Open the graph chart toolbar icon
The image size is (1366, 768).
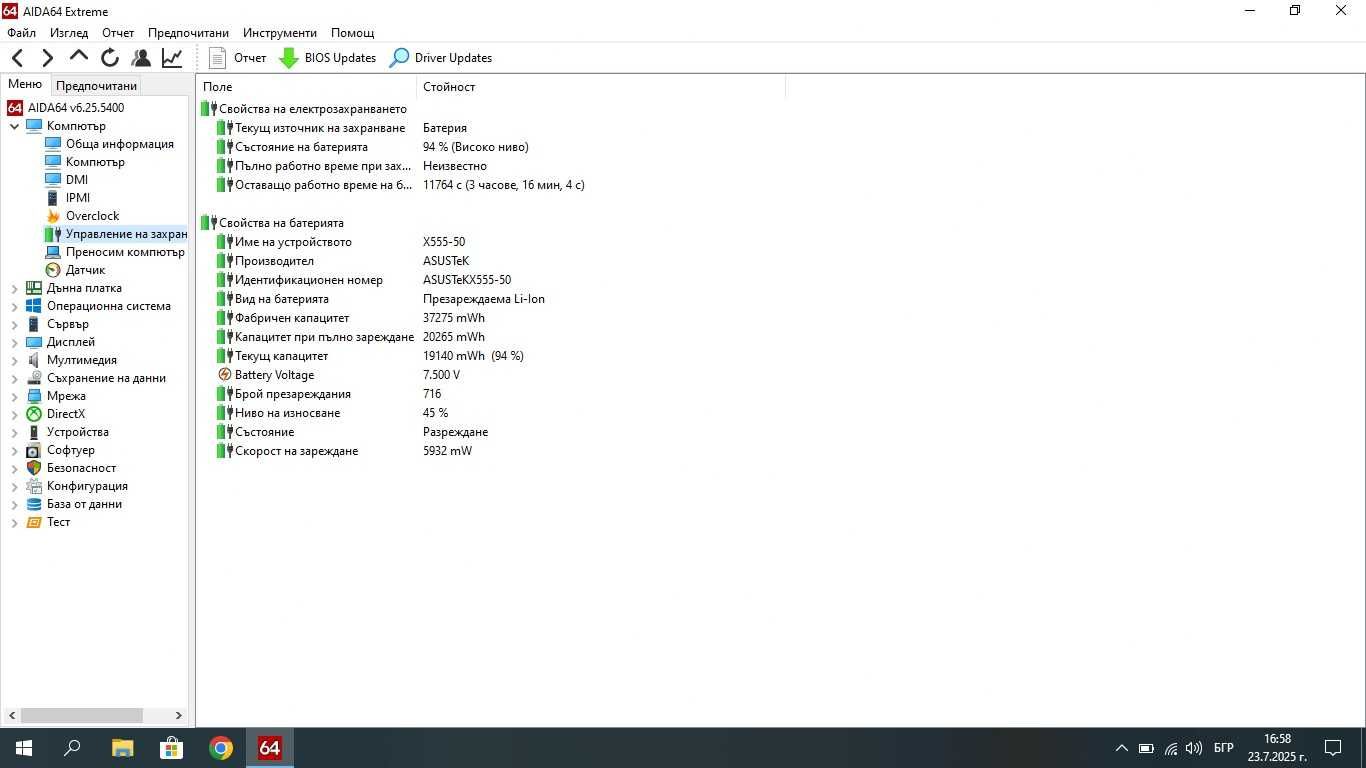coord(172,58)
